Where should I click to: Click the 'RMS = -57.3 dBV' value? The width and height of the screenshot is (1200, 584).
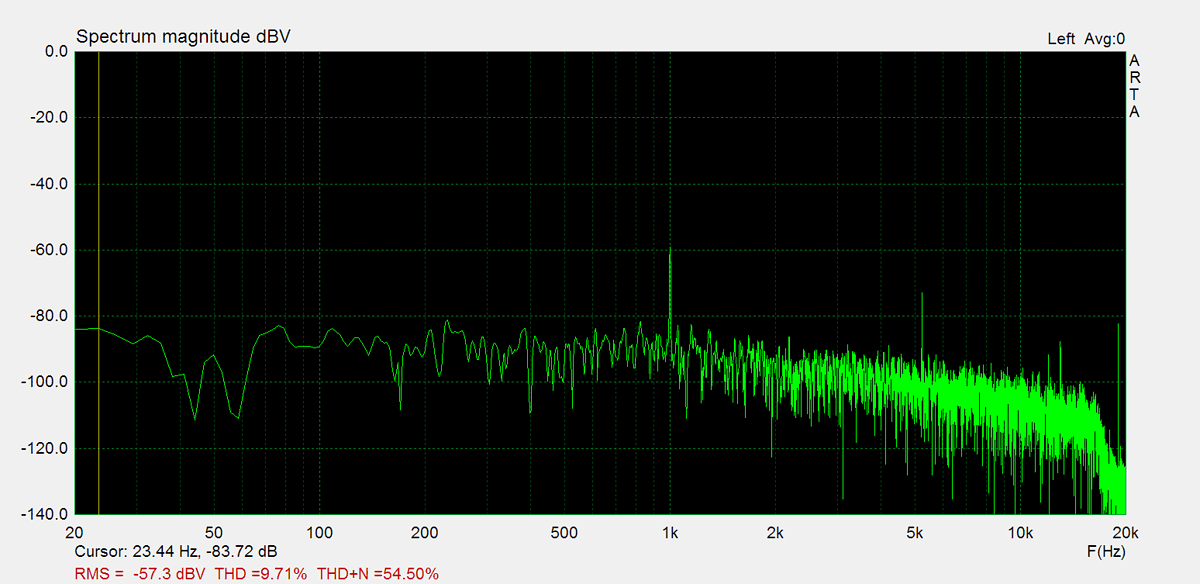pos(141,573)
